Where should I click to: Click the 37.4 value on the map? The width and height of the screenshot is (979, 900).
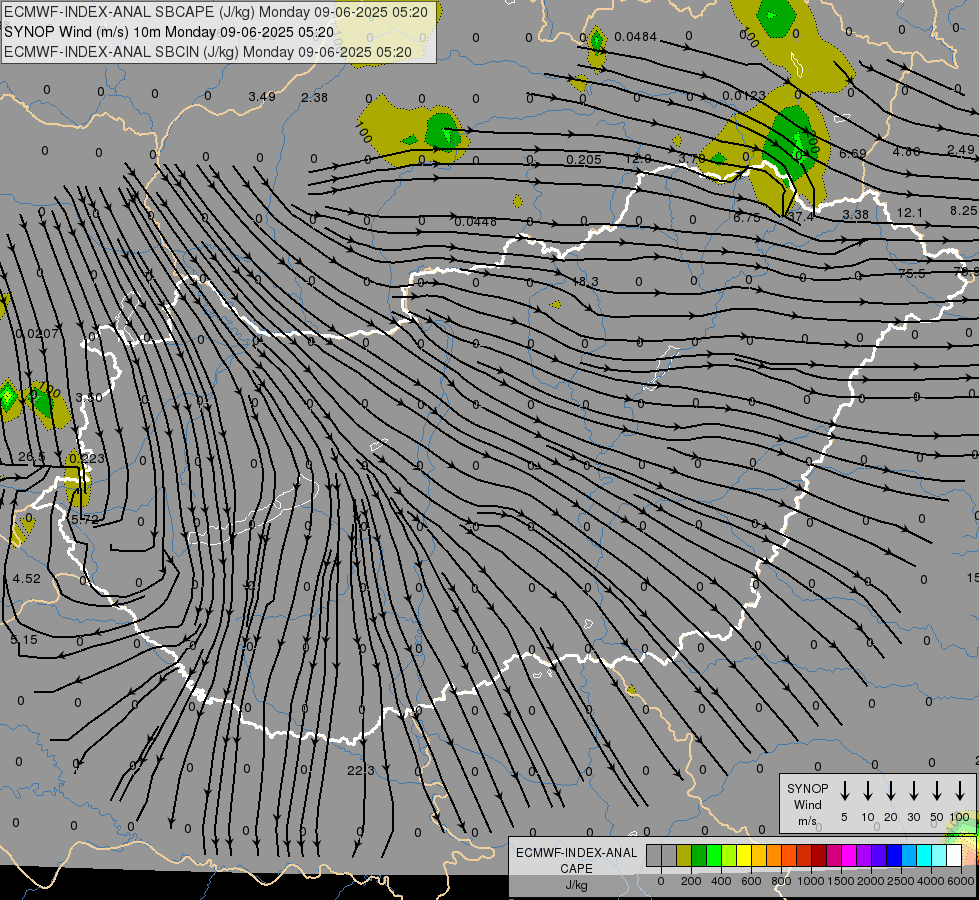pos(800,217)
